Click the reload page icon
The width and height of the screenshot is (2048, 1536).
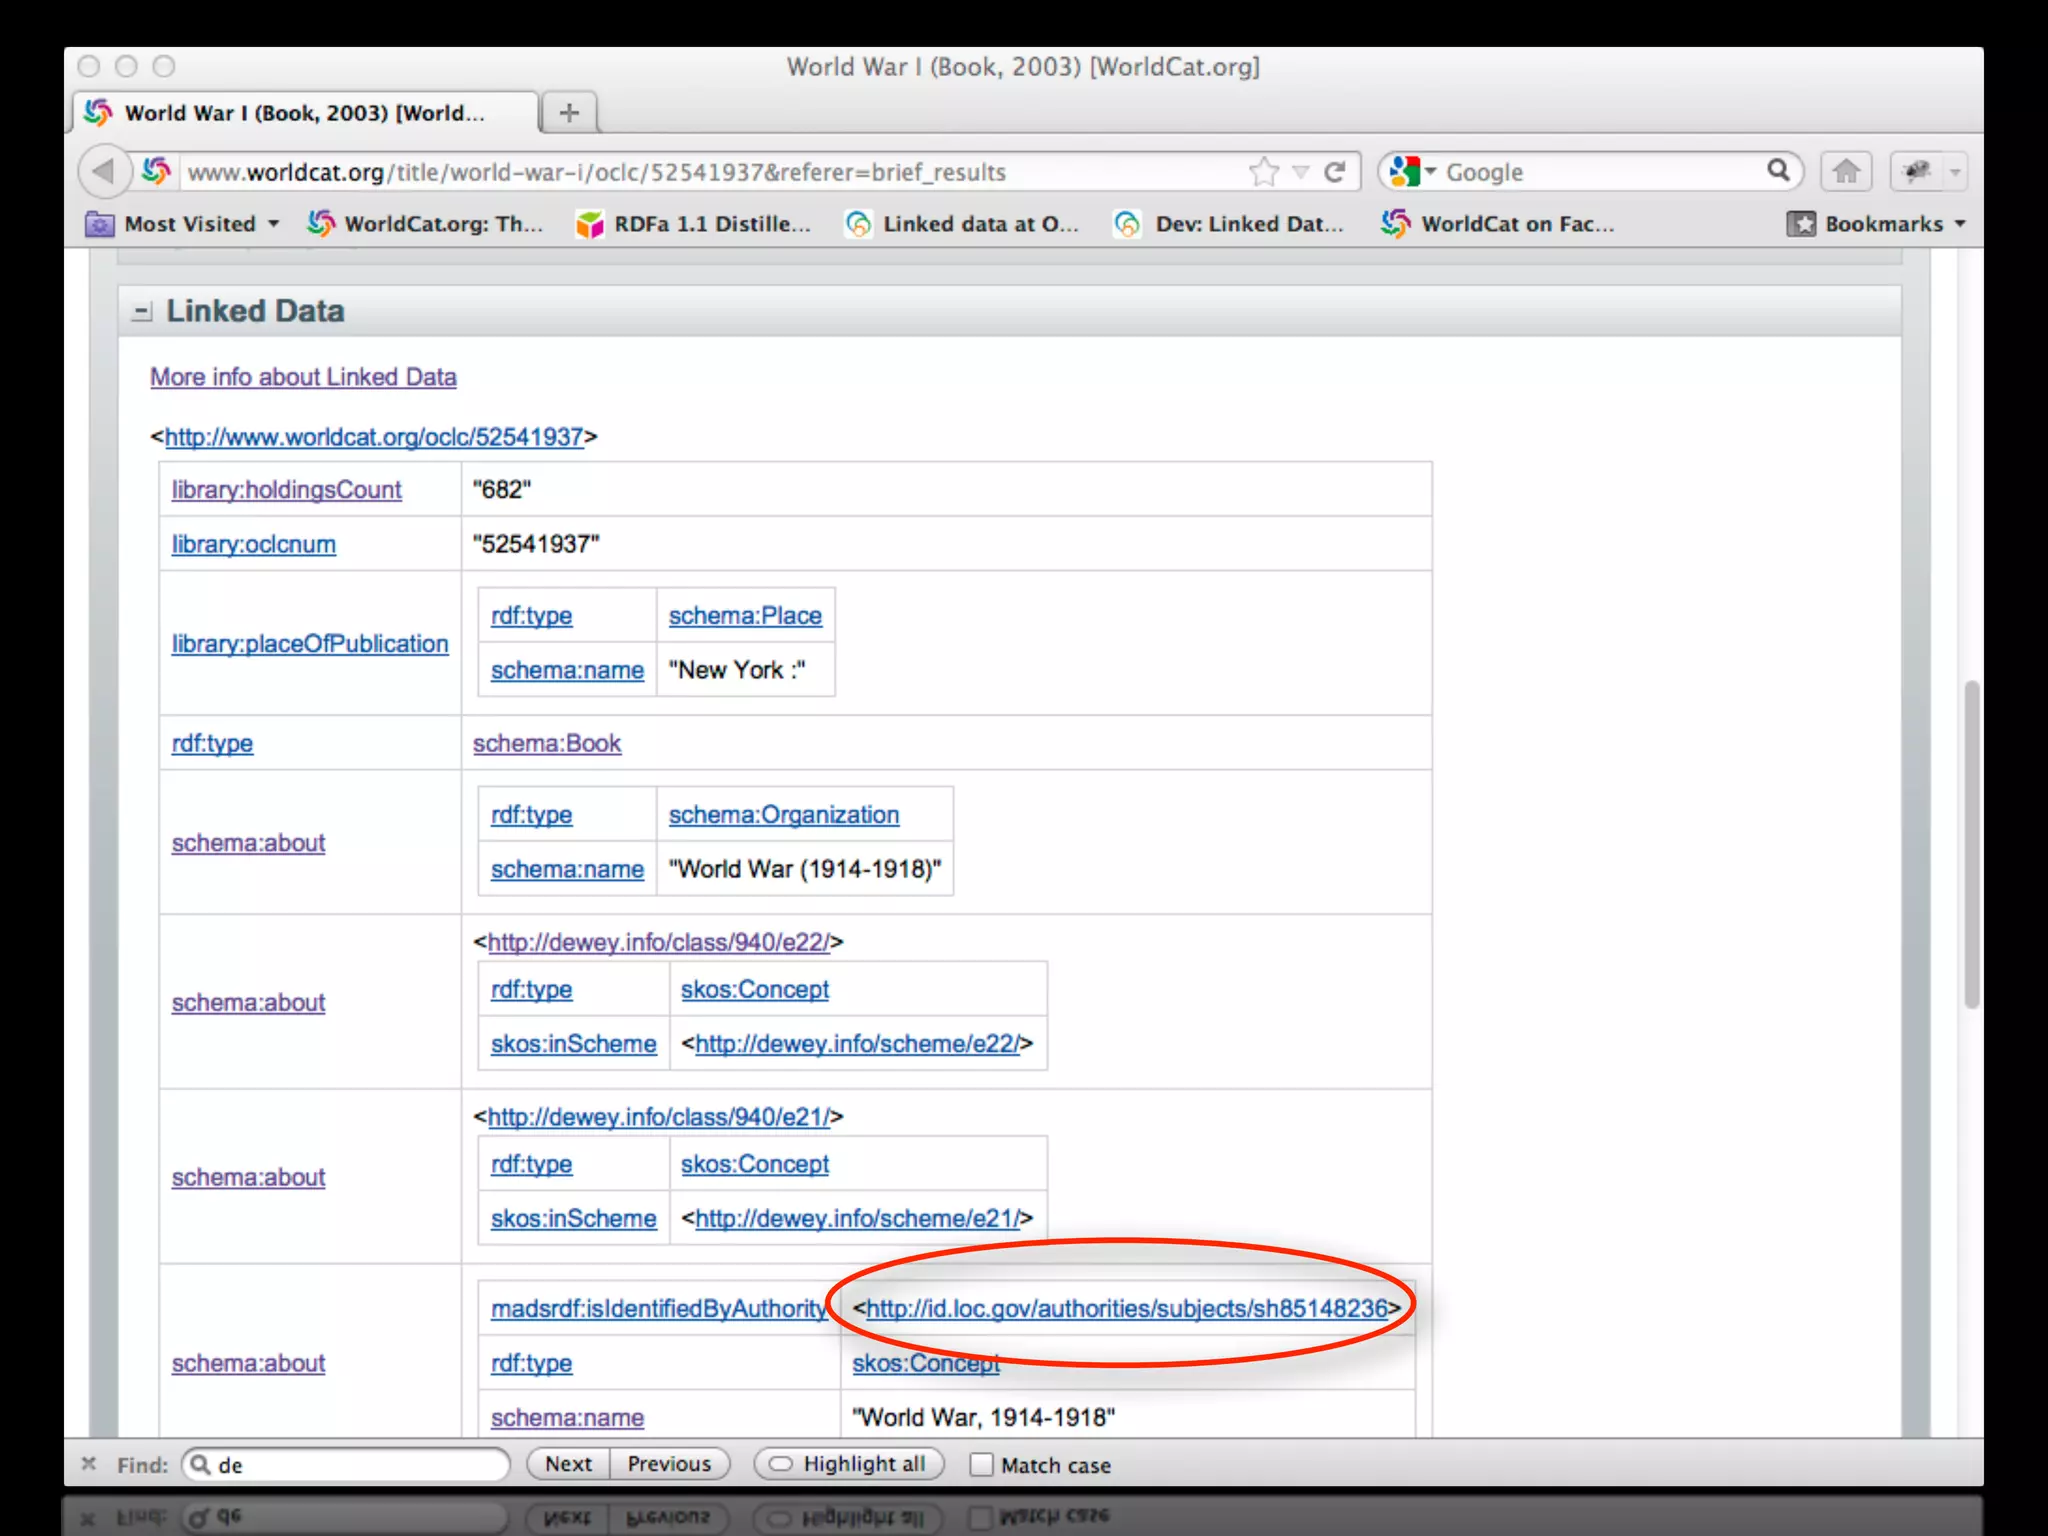point(1334,172)
